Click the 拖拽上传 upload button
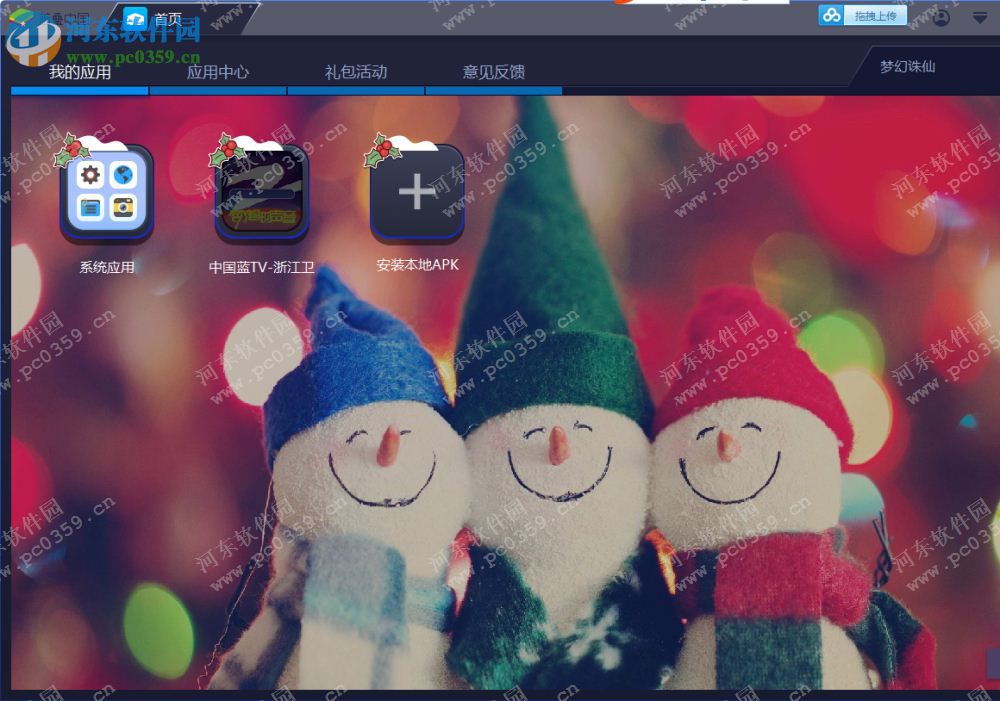 pyautogui.click(x=873, y=15)
